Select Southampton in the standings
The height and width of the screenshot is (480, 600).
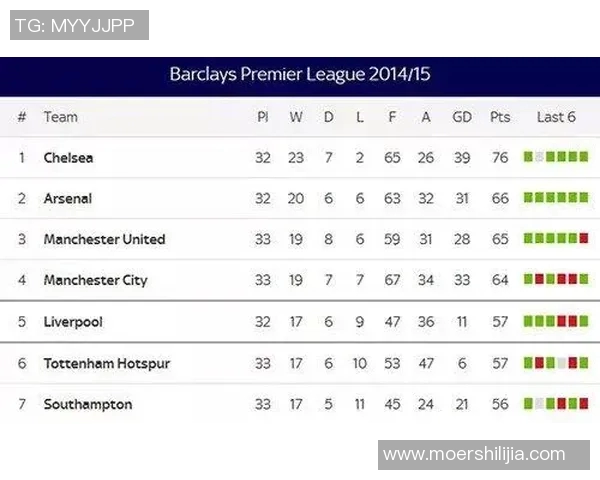coord(88,405)
